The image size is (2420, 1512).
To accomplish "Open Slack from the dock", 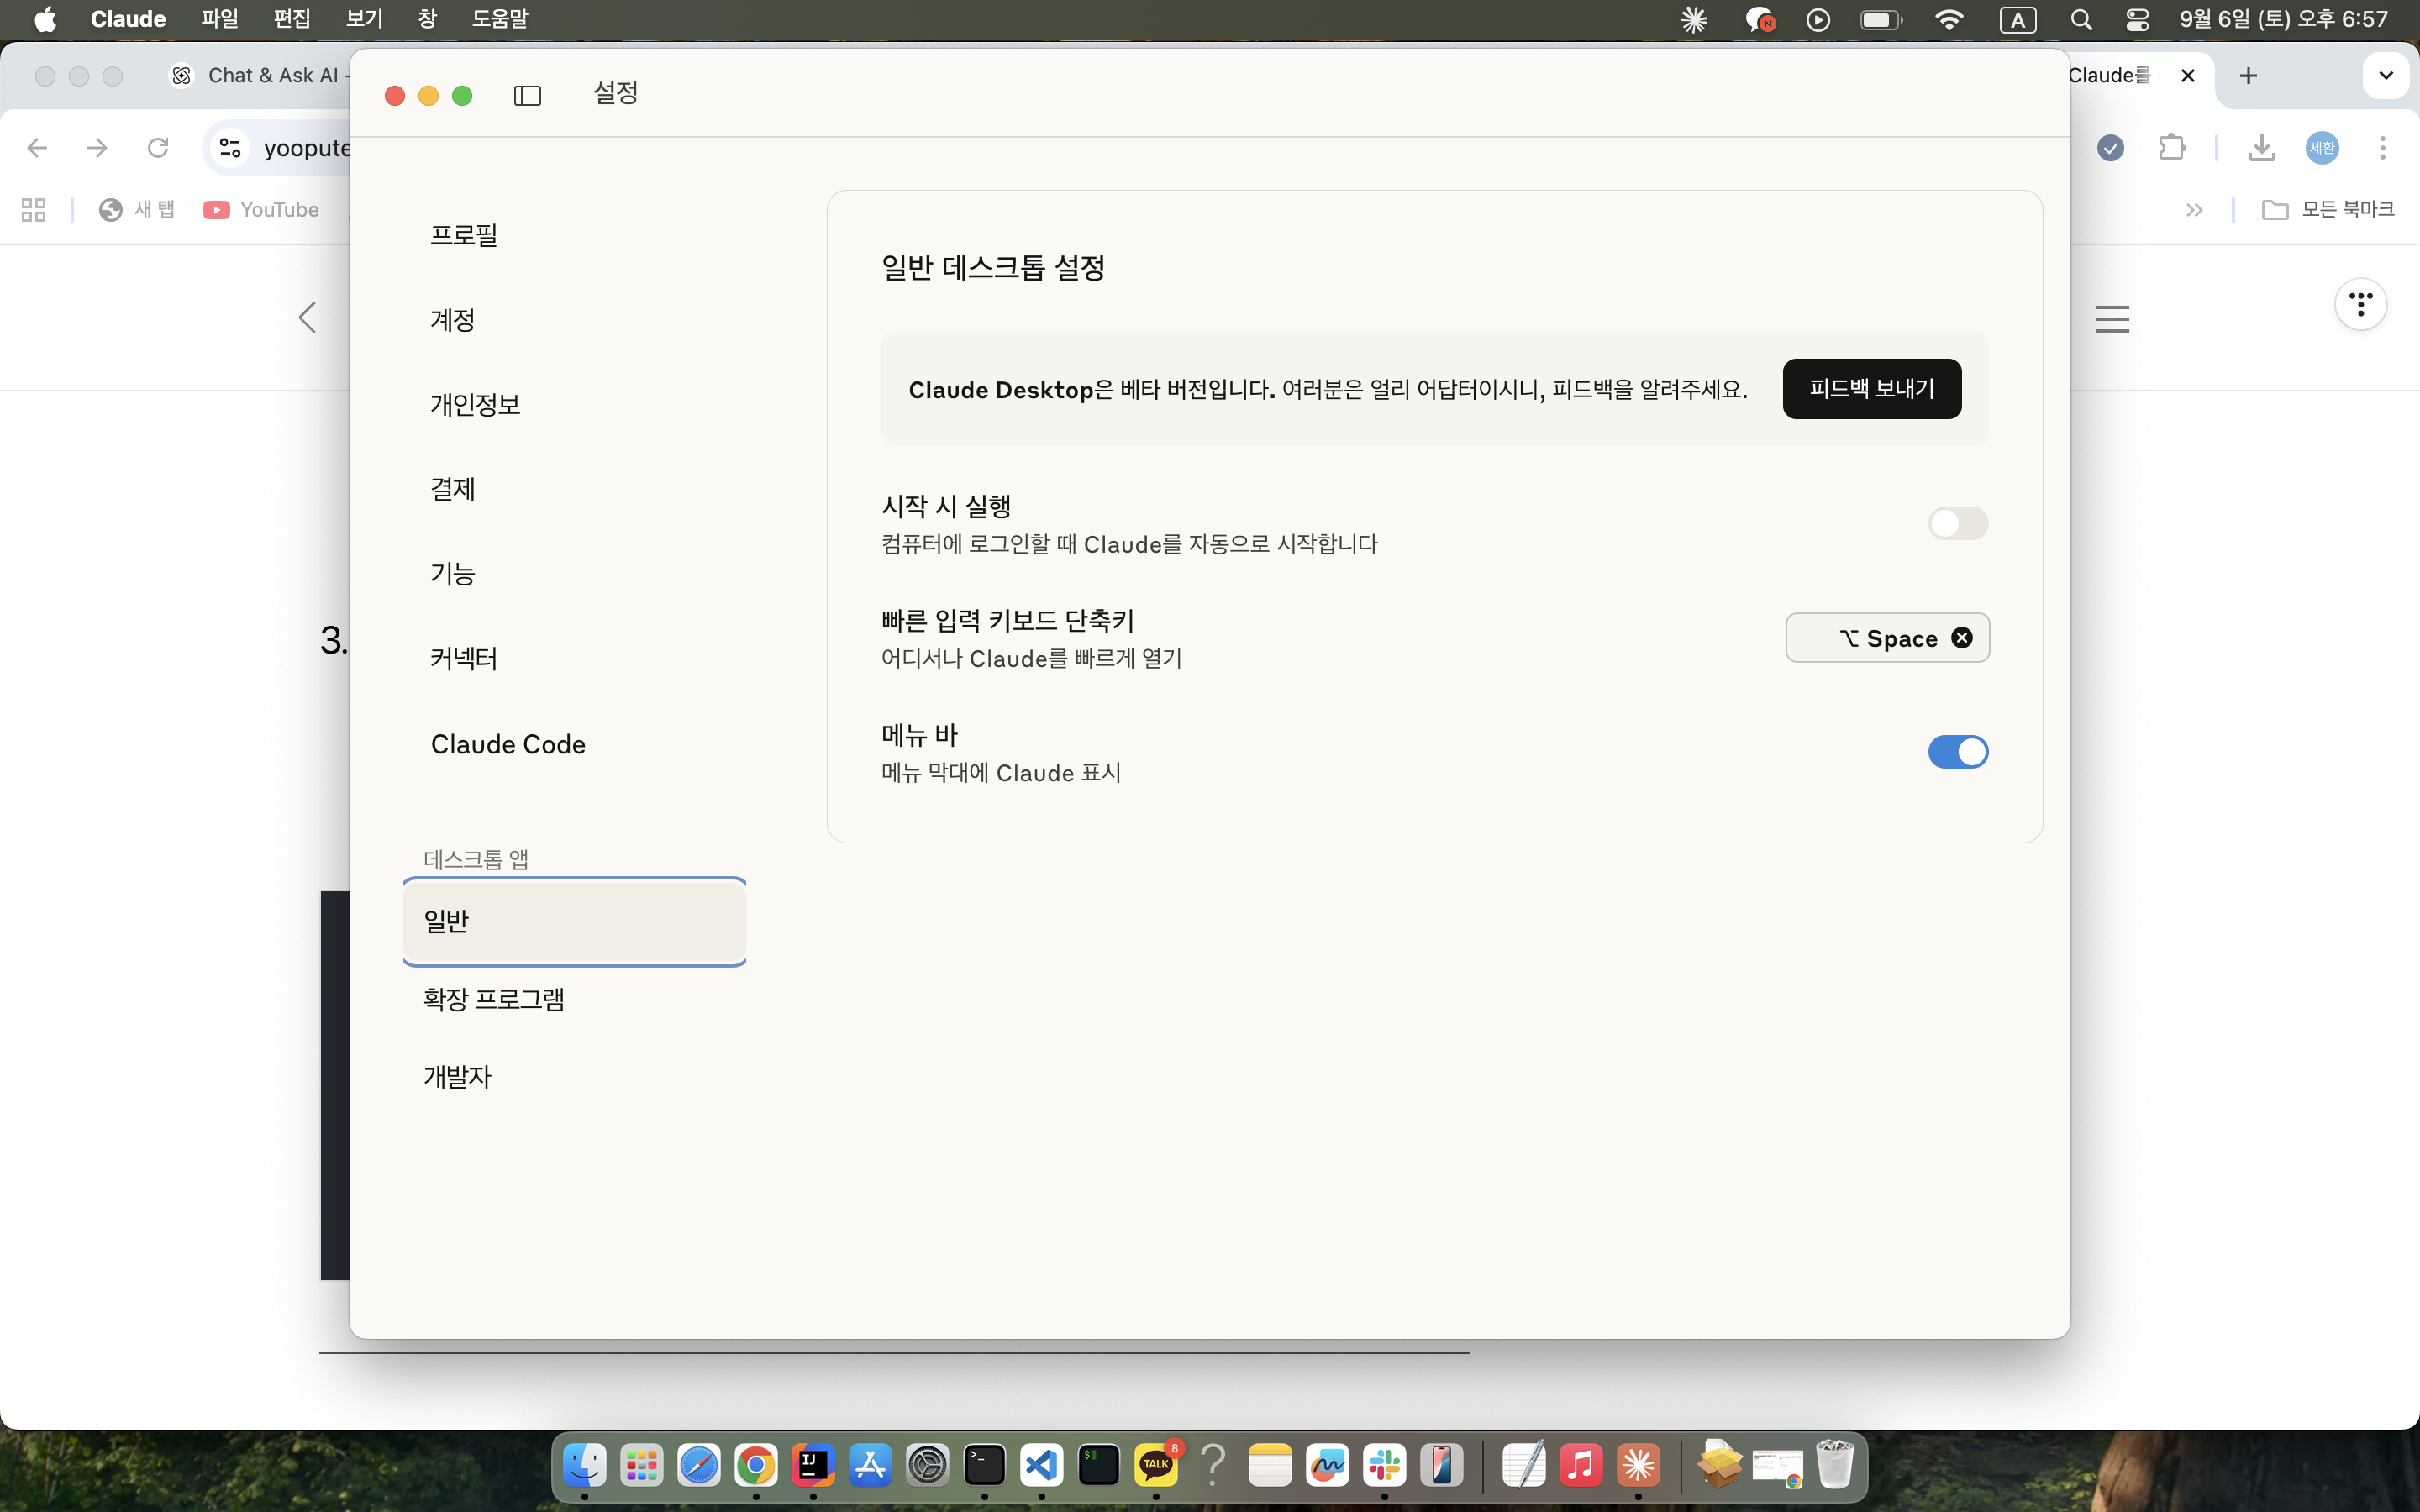I will tap(1384, 1466).
